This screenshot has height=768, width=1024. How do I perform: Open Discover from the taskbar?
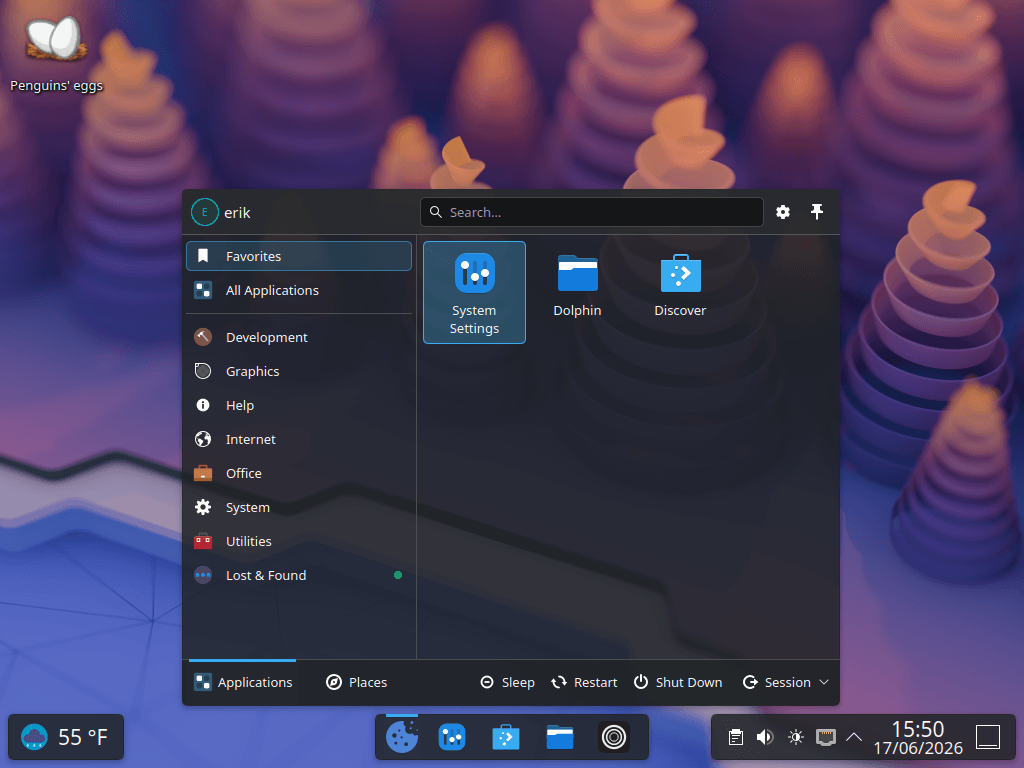click(x=505, y=737)
